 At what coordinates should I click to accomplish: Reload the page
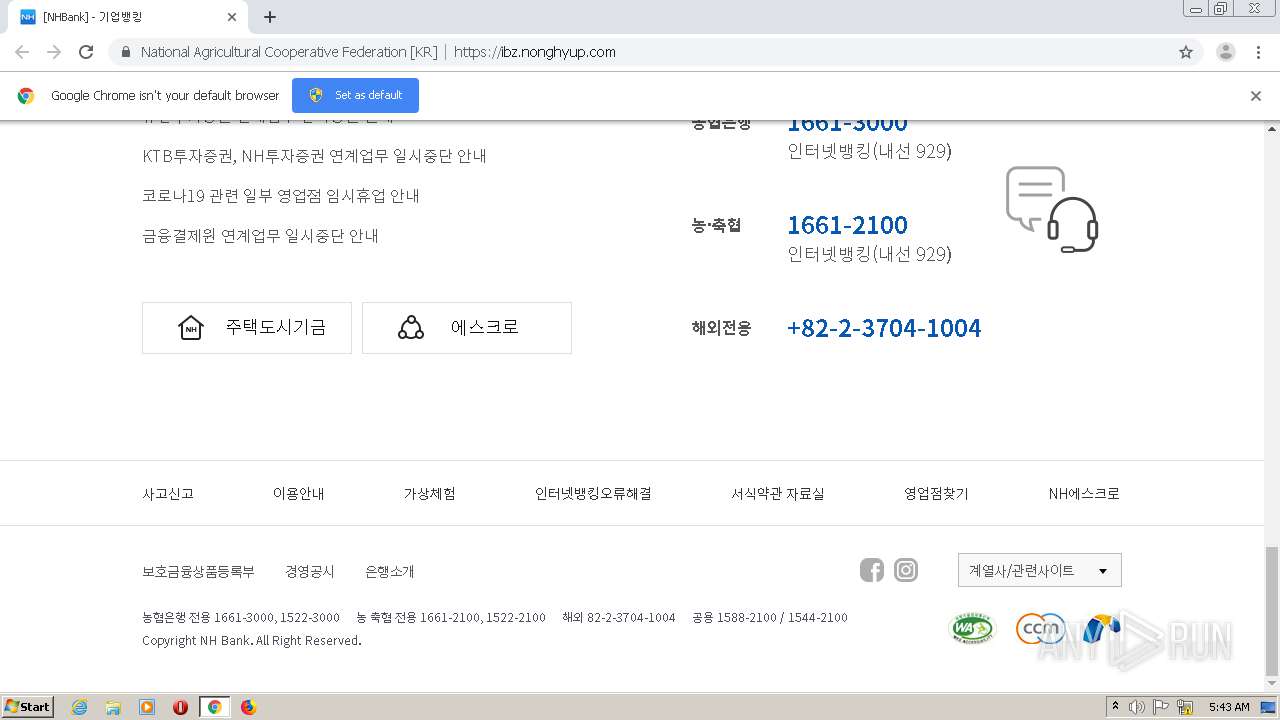(x=86, y=52)
